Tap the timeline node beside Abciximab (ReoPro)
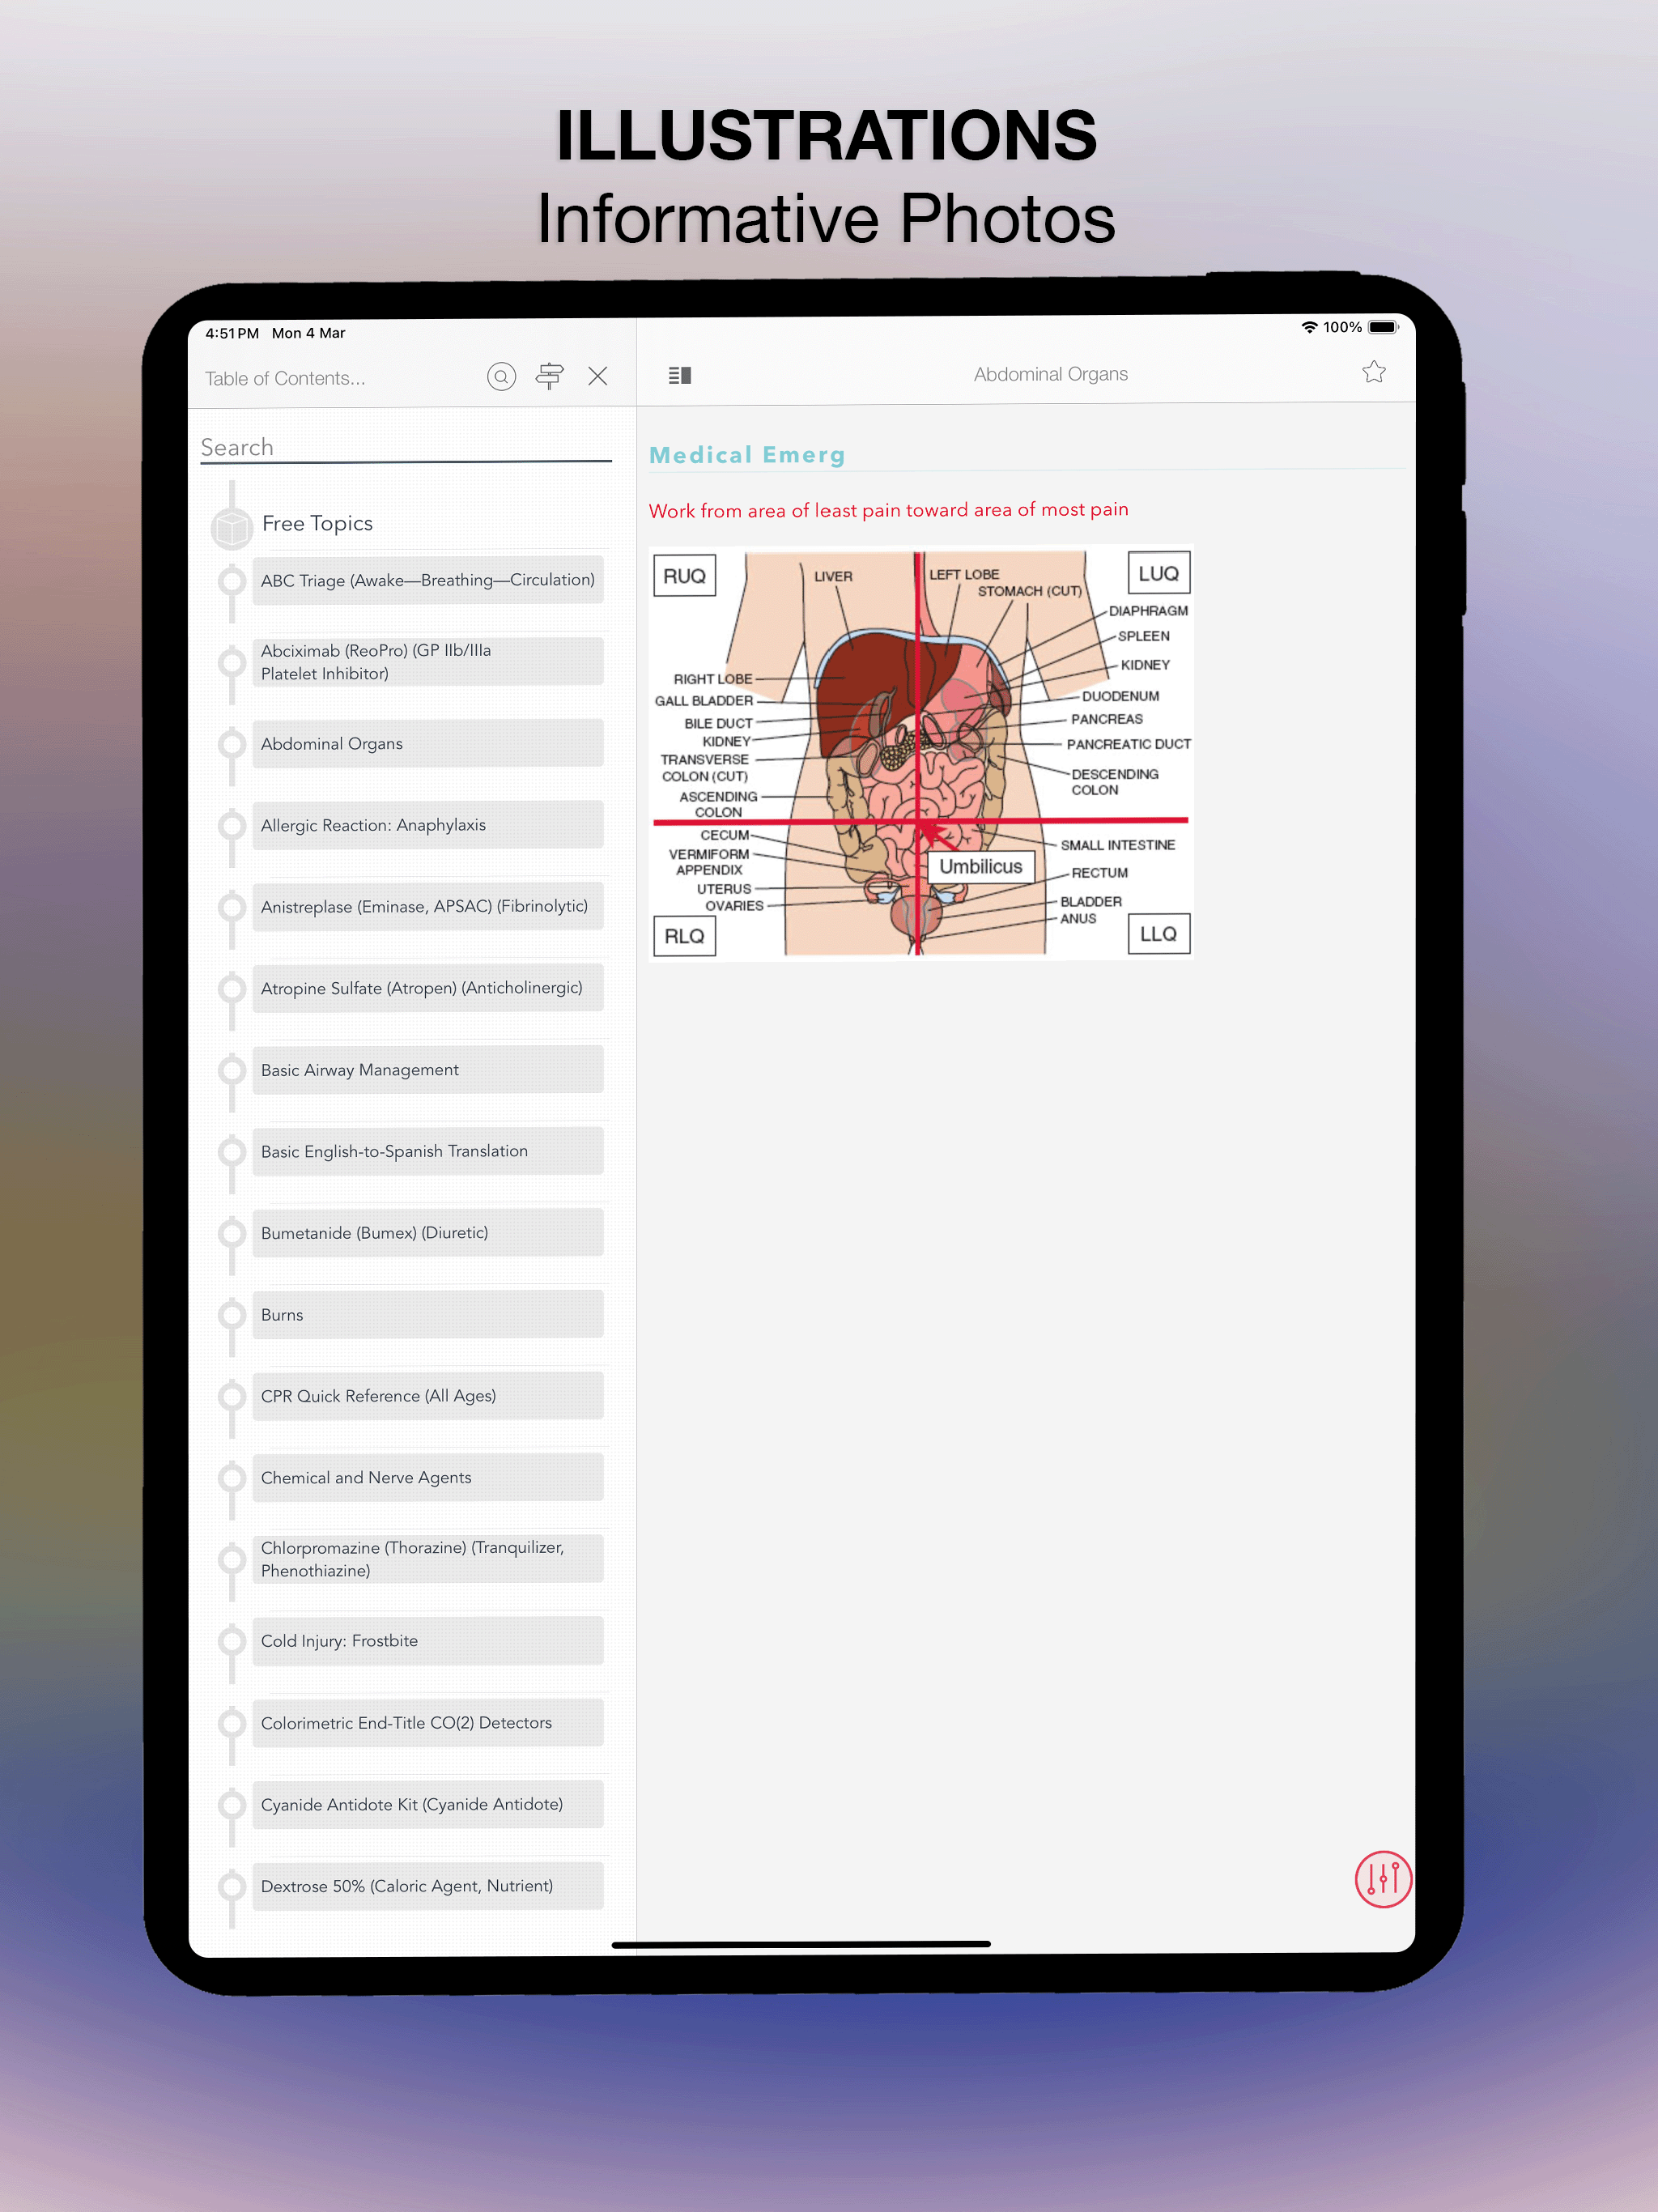1658x2212 pixels. click(232, 662)
